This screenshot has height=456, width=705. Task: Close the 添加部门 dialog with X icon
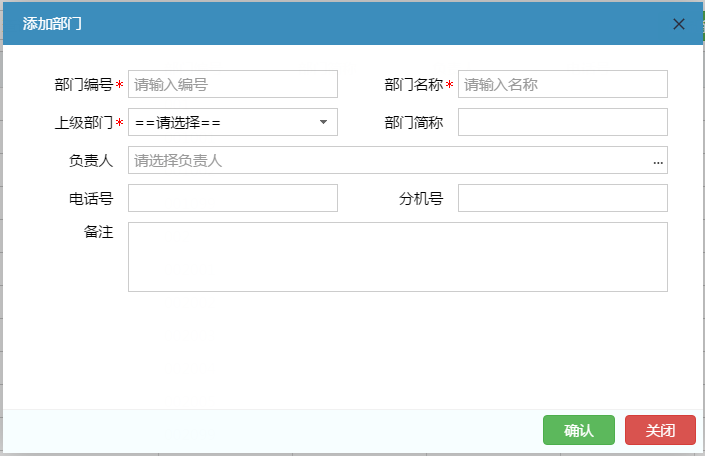(679, 24)
